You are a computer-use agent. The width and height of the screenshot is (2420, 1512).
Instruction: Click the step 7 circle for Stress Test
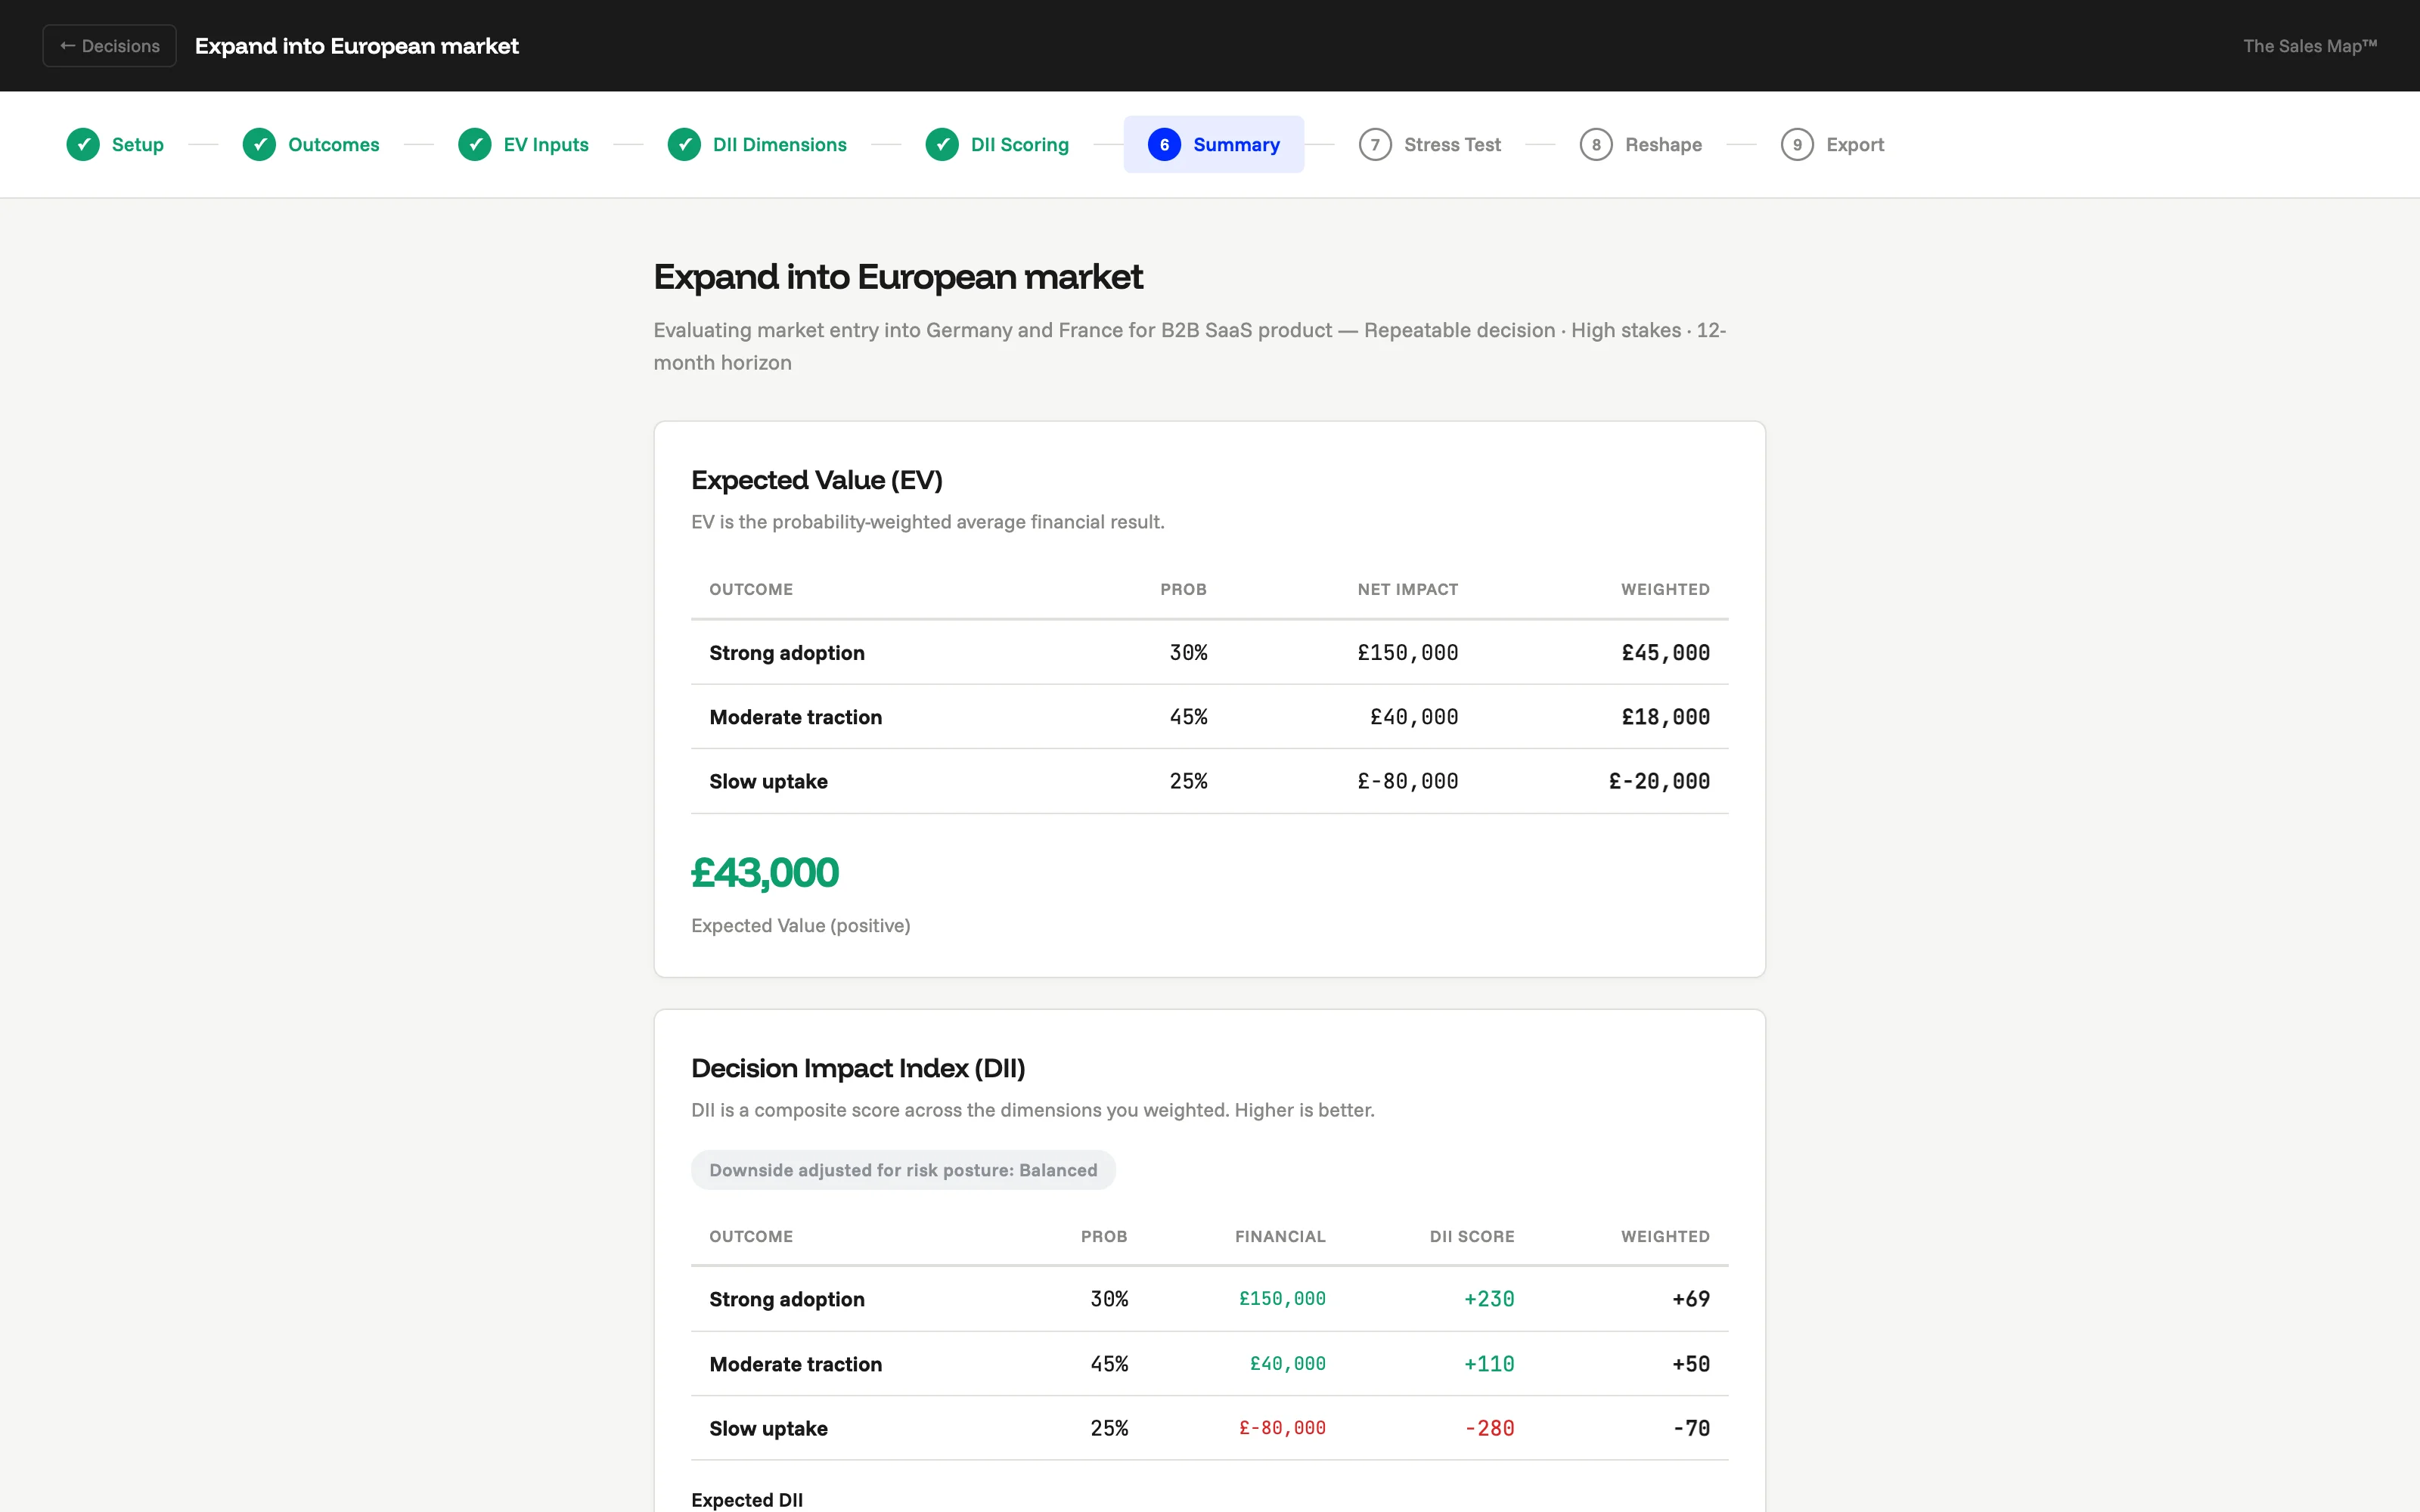coord(1375,144)
